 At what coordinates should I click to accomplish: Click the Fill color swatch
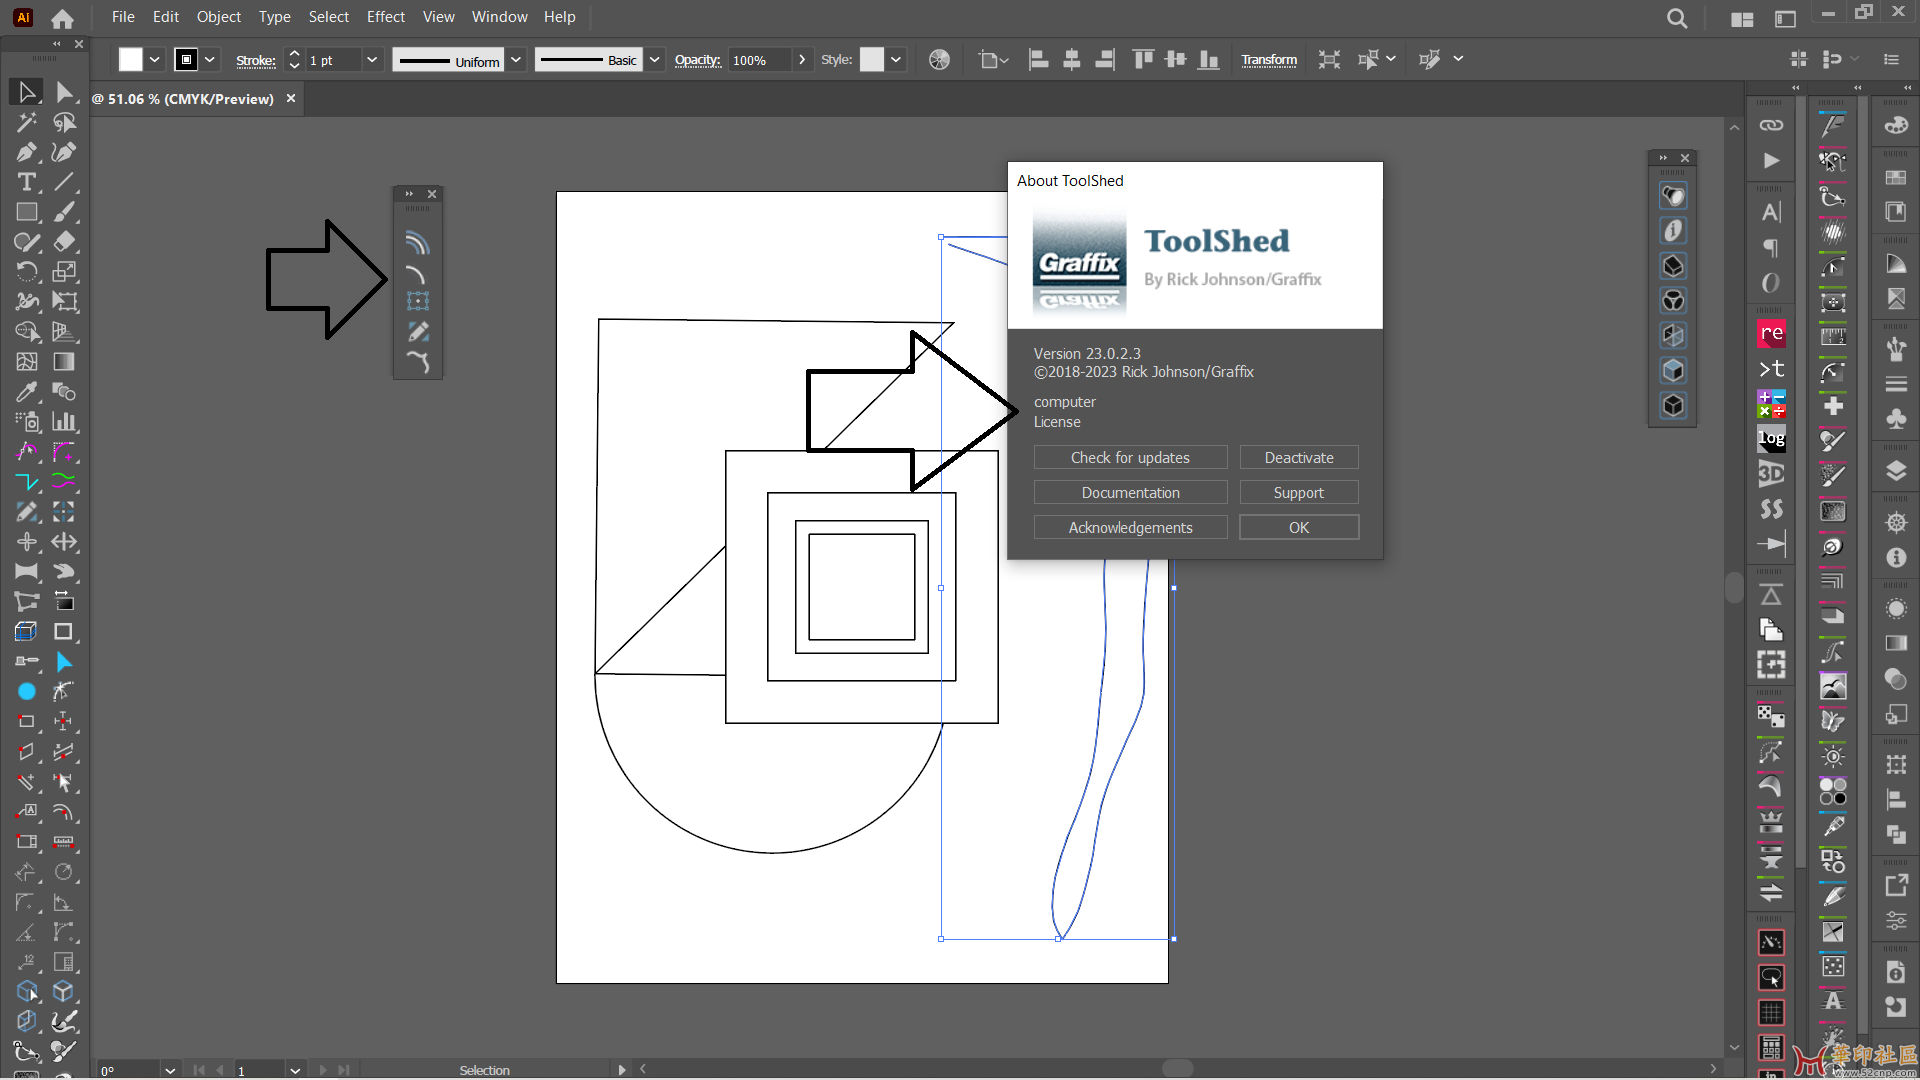tap(131, 60)
